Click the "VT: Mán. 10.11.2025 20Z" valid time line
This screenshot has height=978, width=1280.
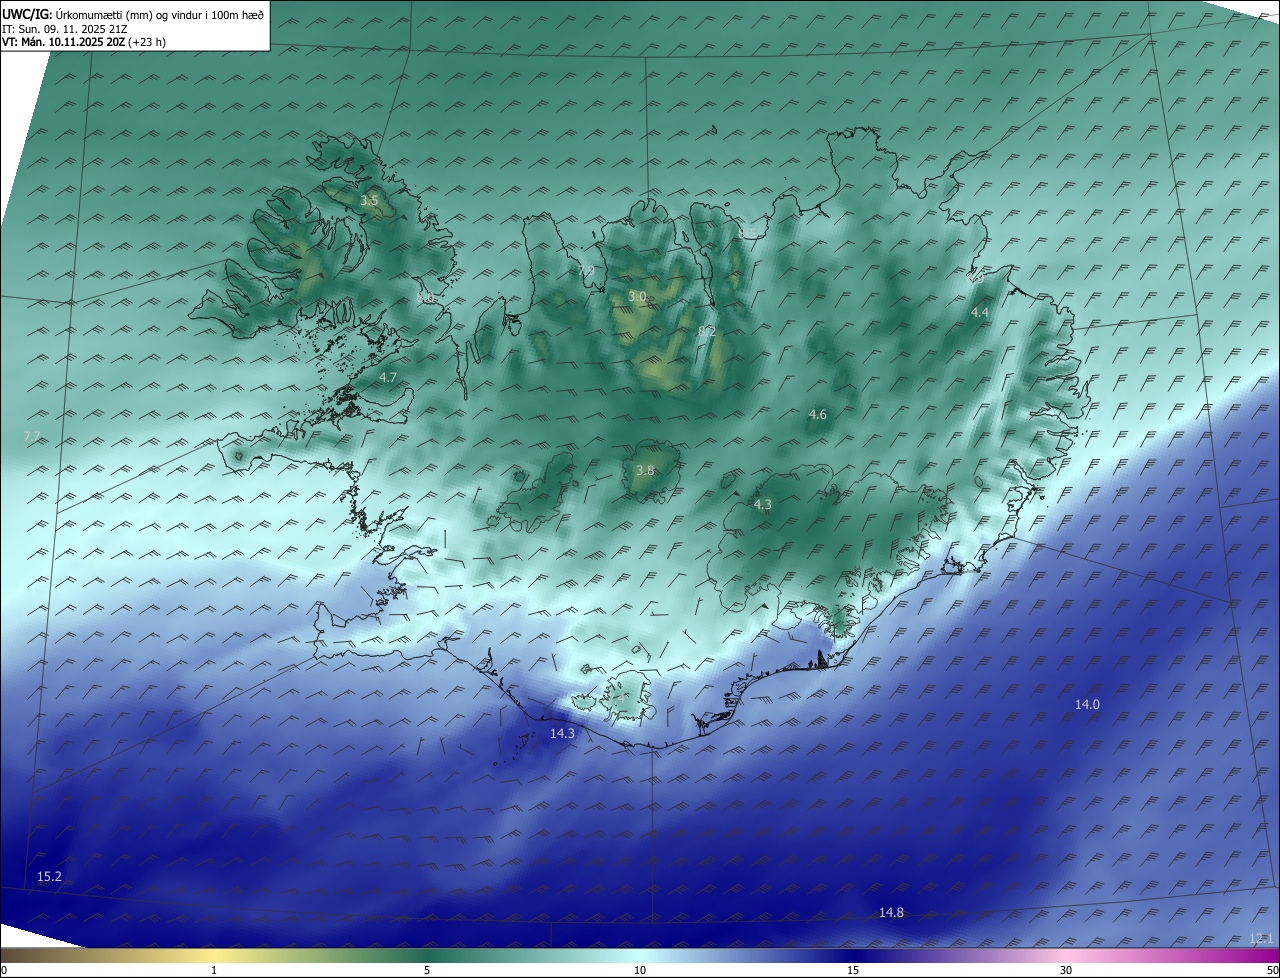tap(82, 42)
